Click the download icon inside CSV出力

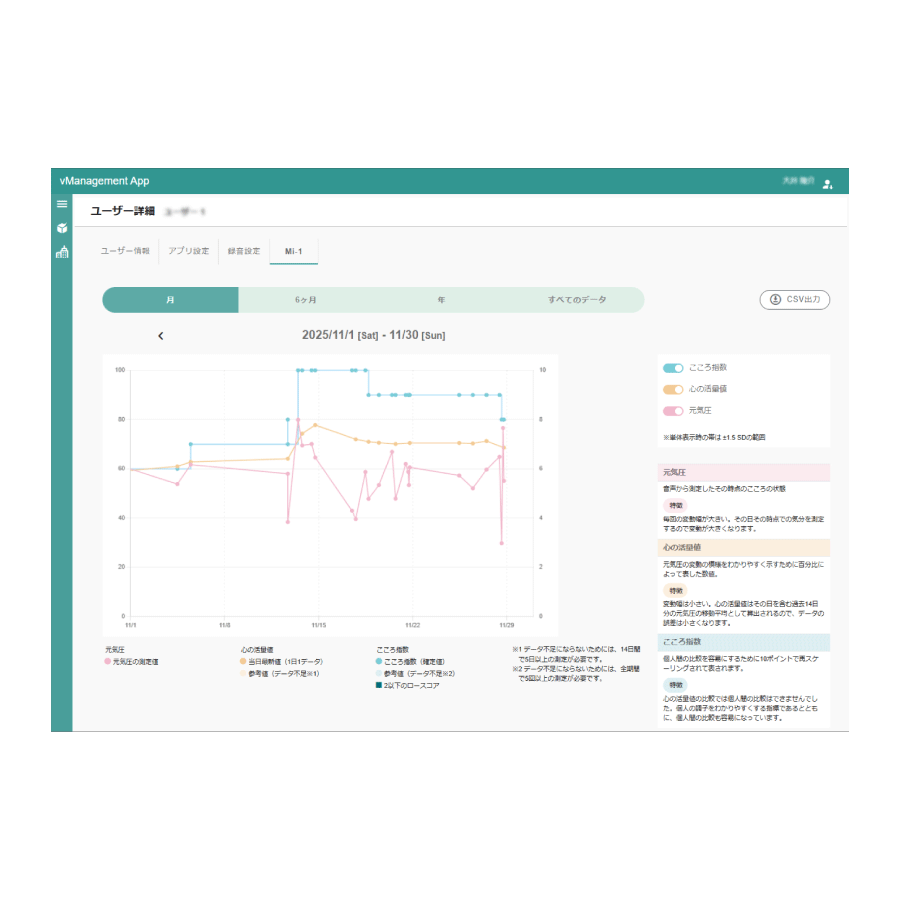(775, 299)
